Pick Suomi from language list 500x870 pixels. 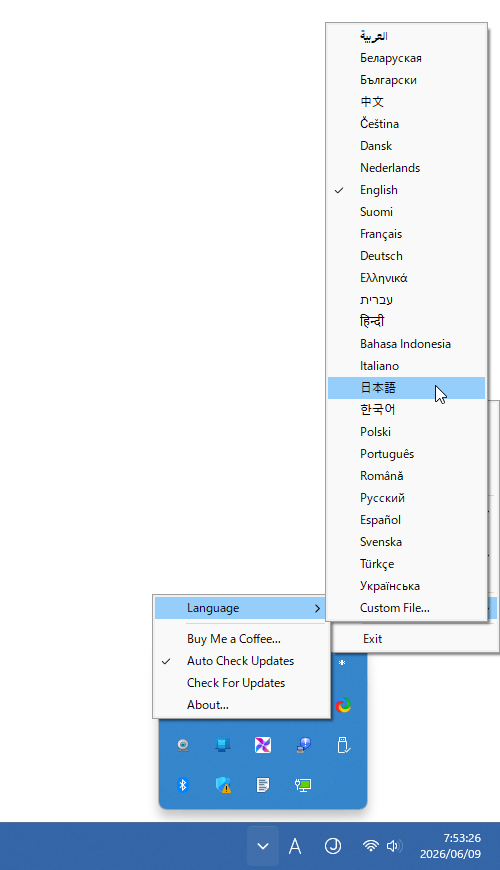(406, 212)
